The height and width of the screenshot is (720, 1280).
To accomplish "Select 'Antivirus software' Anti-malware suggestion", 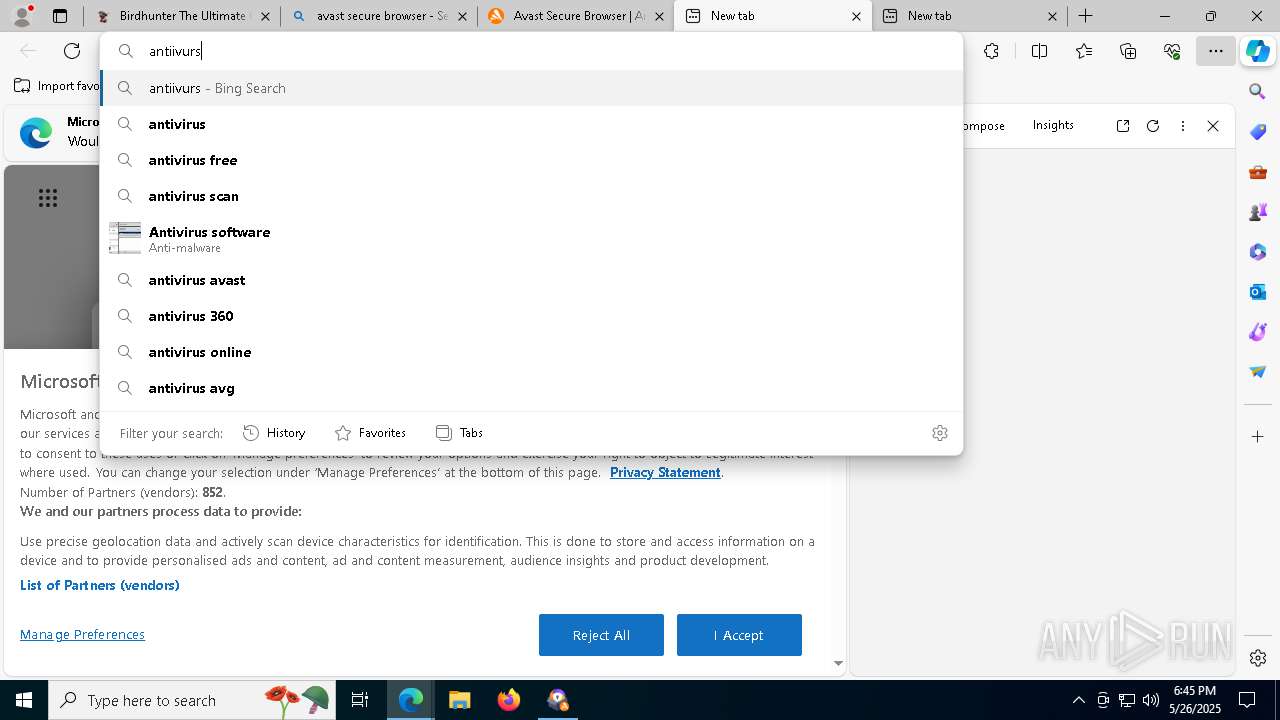I will [531, 238].
